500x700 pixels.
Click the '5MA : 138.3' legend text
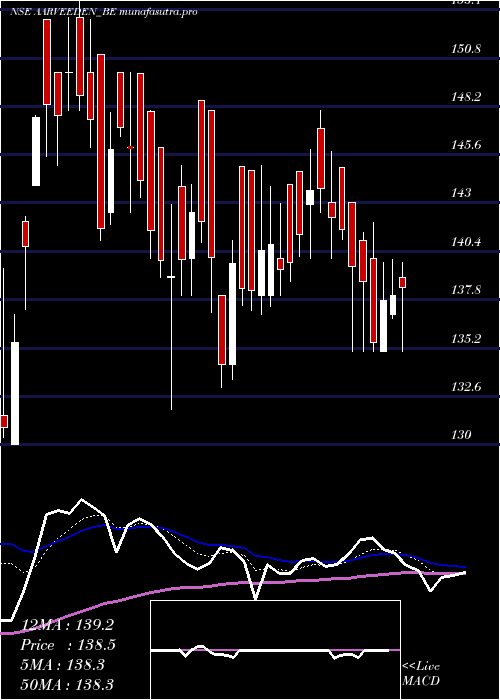click(x=62, y=665)
